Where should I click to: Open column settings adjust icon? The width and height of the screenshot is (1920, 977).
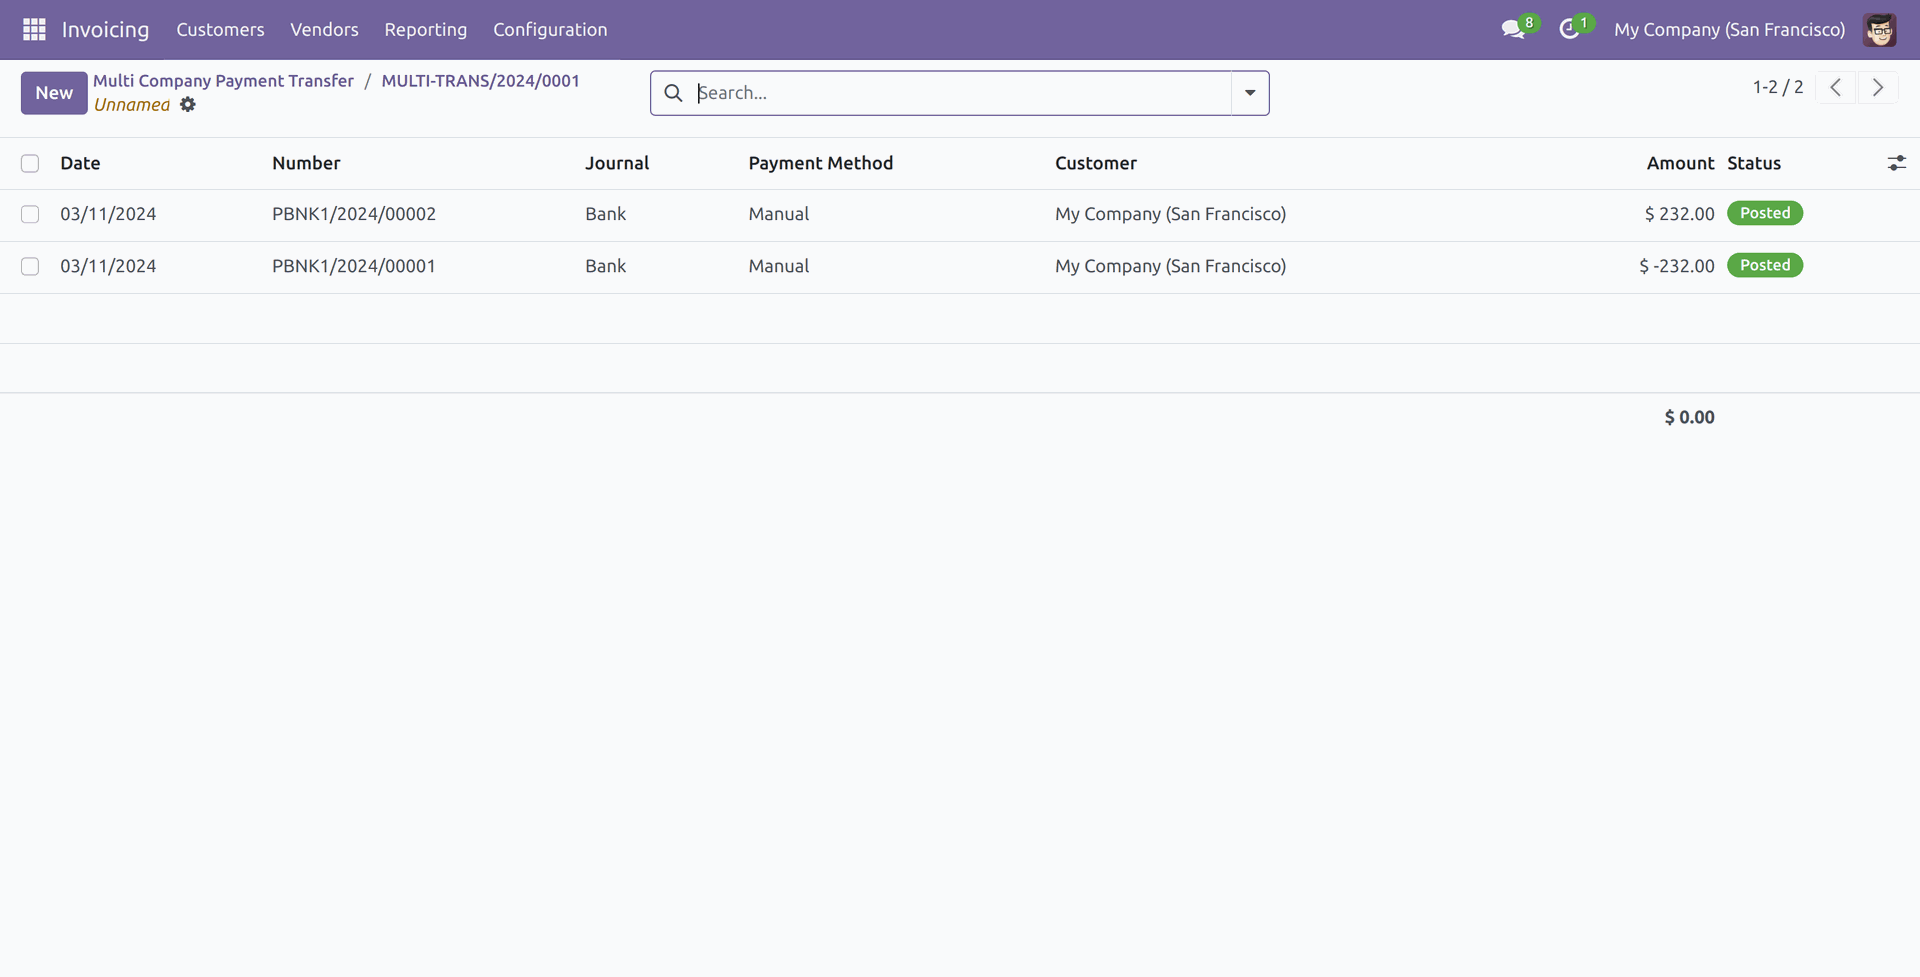(1896, 163)
